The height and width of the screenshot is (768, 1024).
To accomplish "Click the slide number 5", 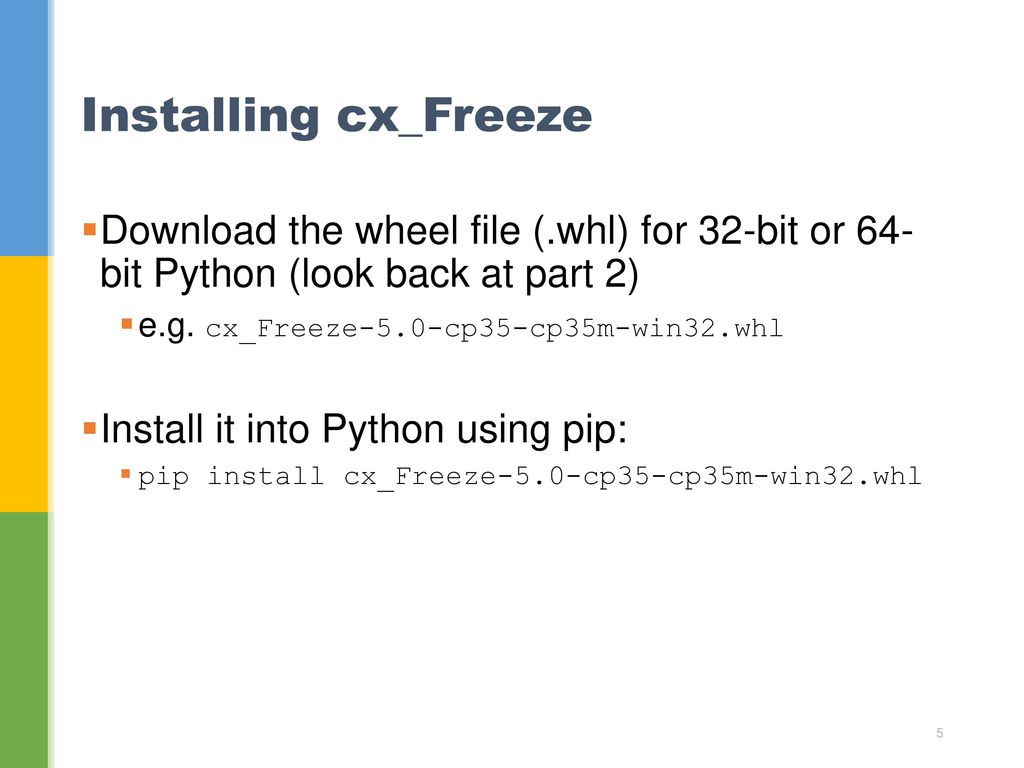I will coord(940,733).
